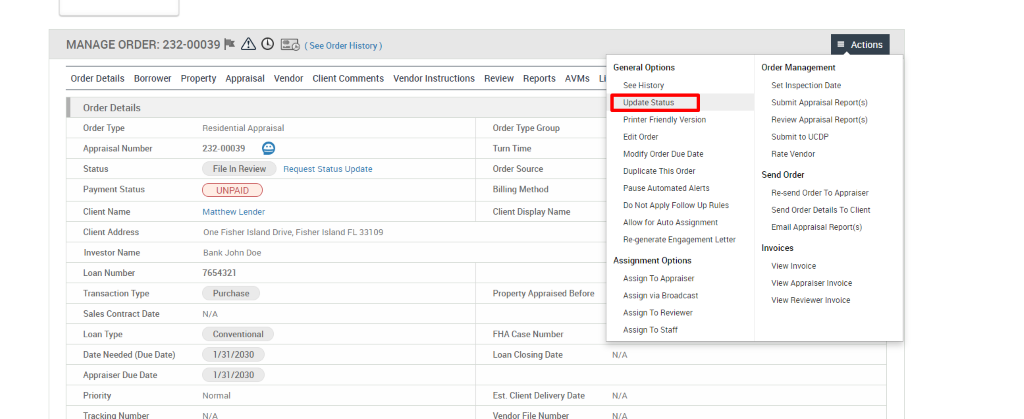Select Allow for Auto Assignment option
The width and height of the screenshot is (1024, 419).
click(670, 223)
